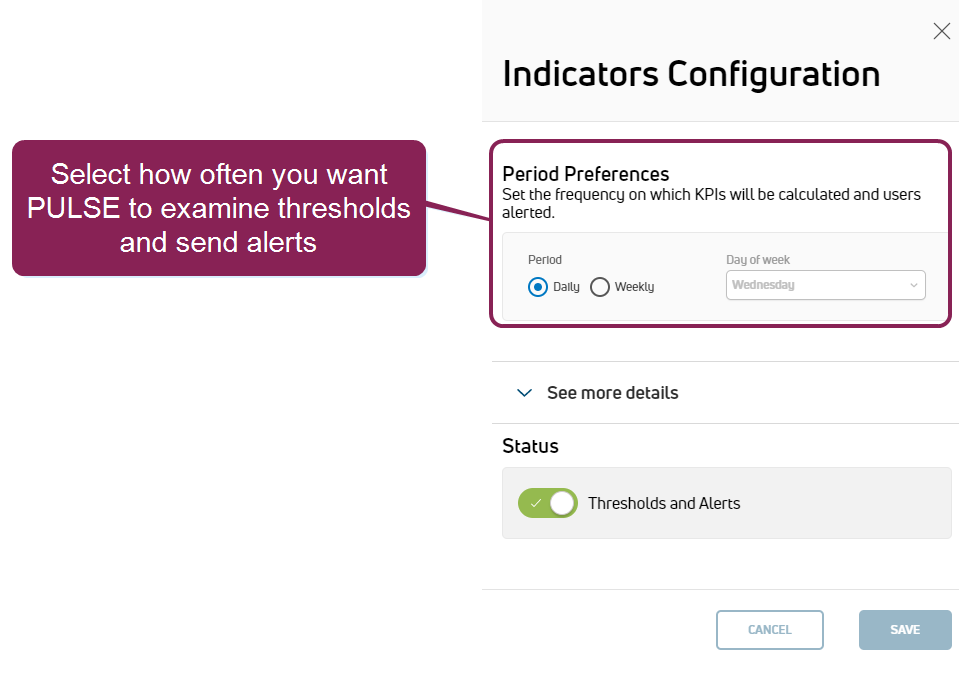The height and width of the screenshot is (673, 959).
Task: Close the Indicators Configuration panel
Action: point(941,31)
